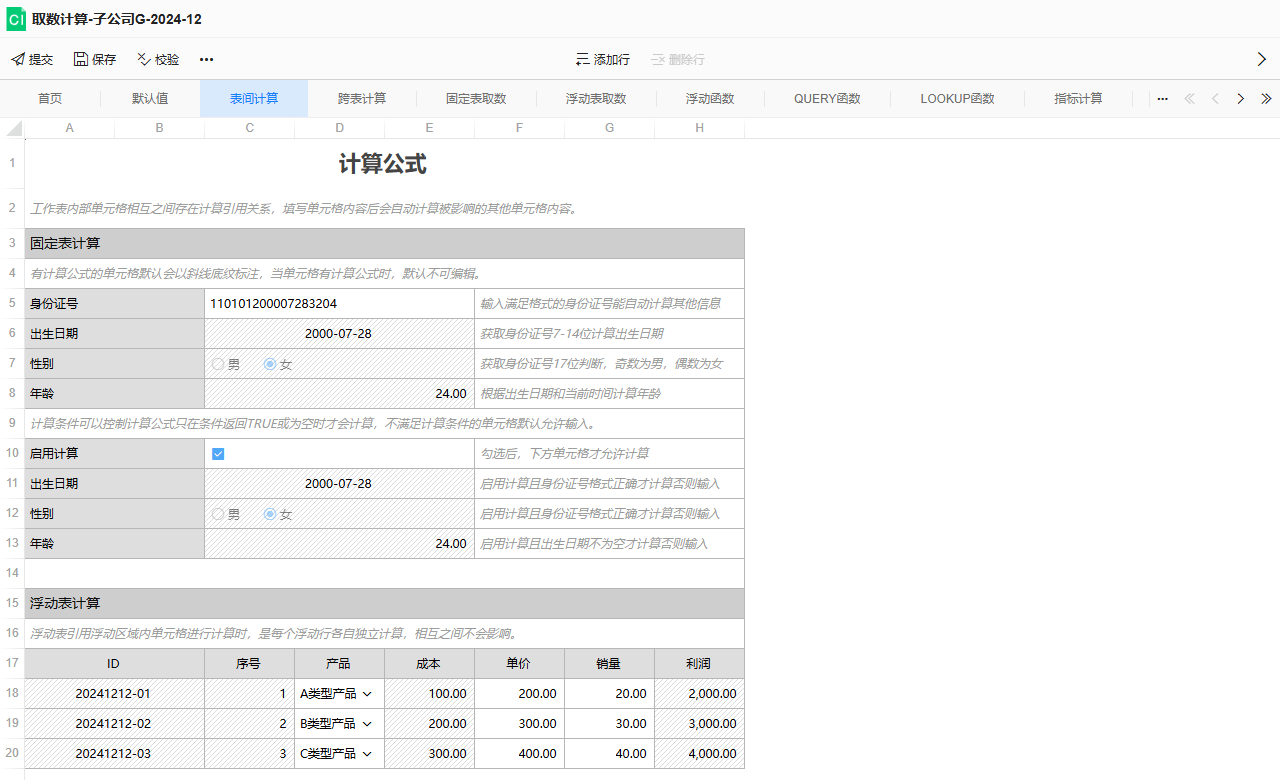
Task: Jump to the last sheet tab with the double-chevron icon
Action: pos(1266,98)
